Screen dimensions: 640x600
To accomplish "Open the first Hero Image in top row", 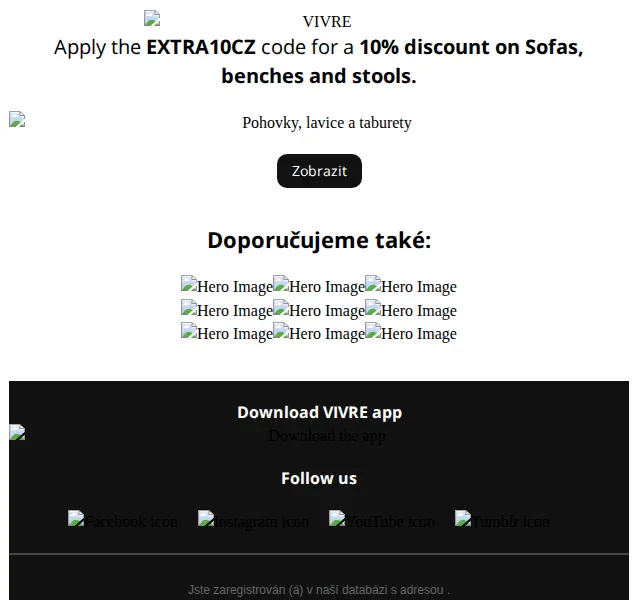I will tap(227, 286).
